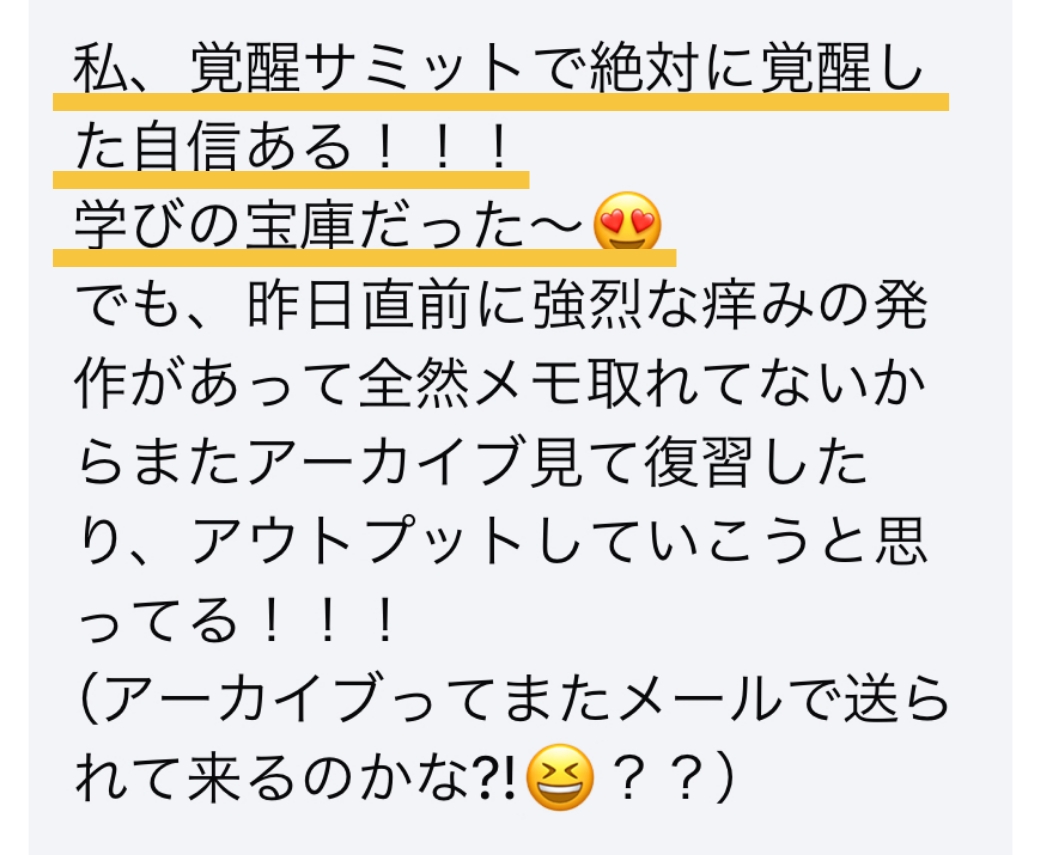The height and width of the screenshot is (855, 1059).
Task: Click the line starting でも、昨日直前に
Action: point(501,305)
